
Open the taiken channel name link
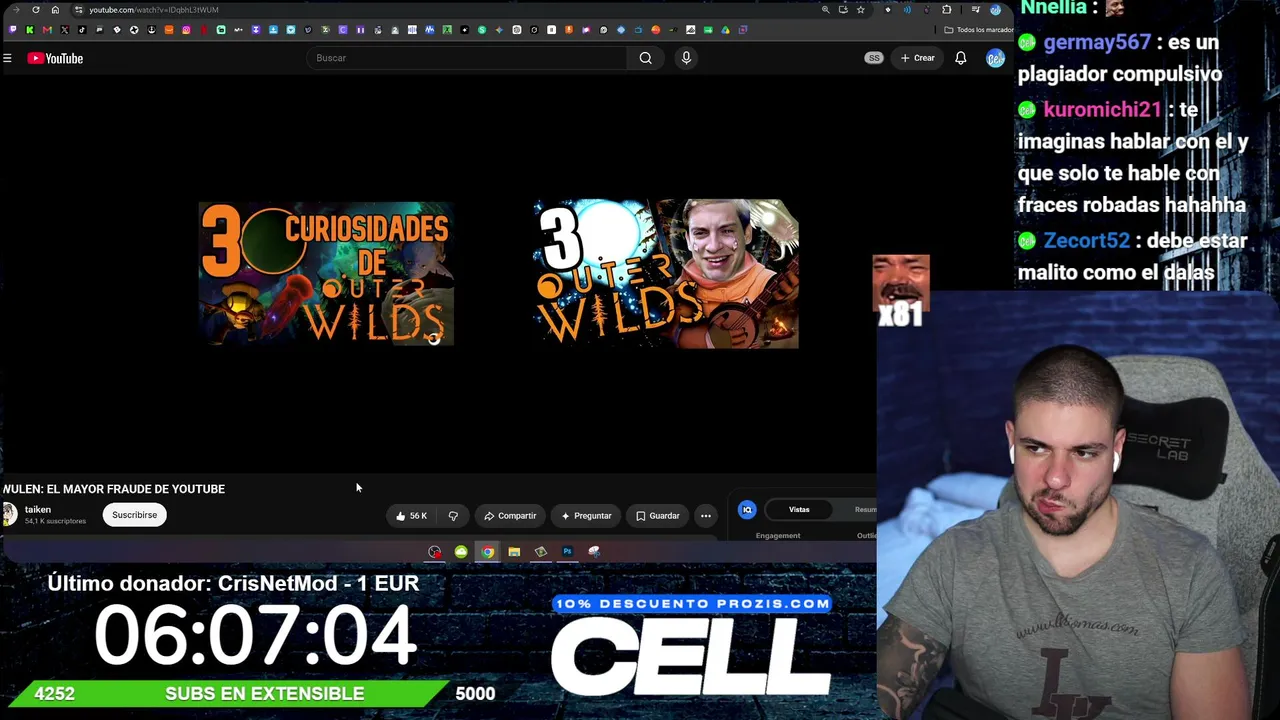click(38, 510)
